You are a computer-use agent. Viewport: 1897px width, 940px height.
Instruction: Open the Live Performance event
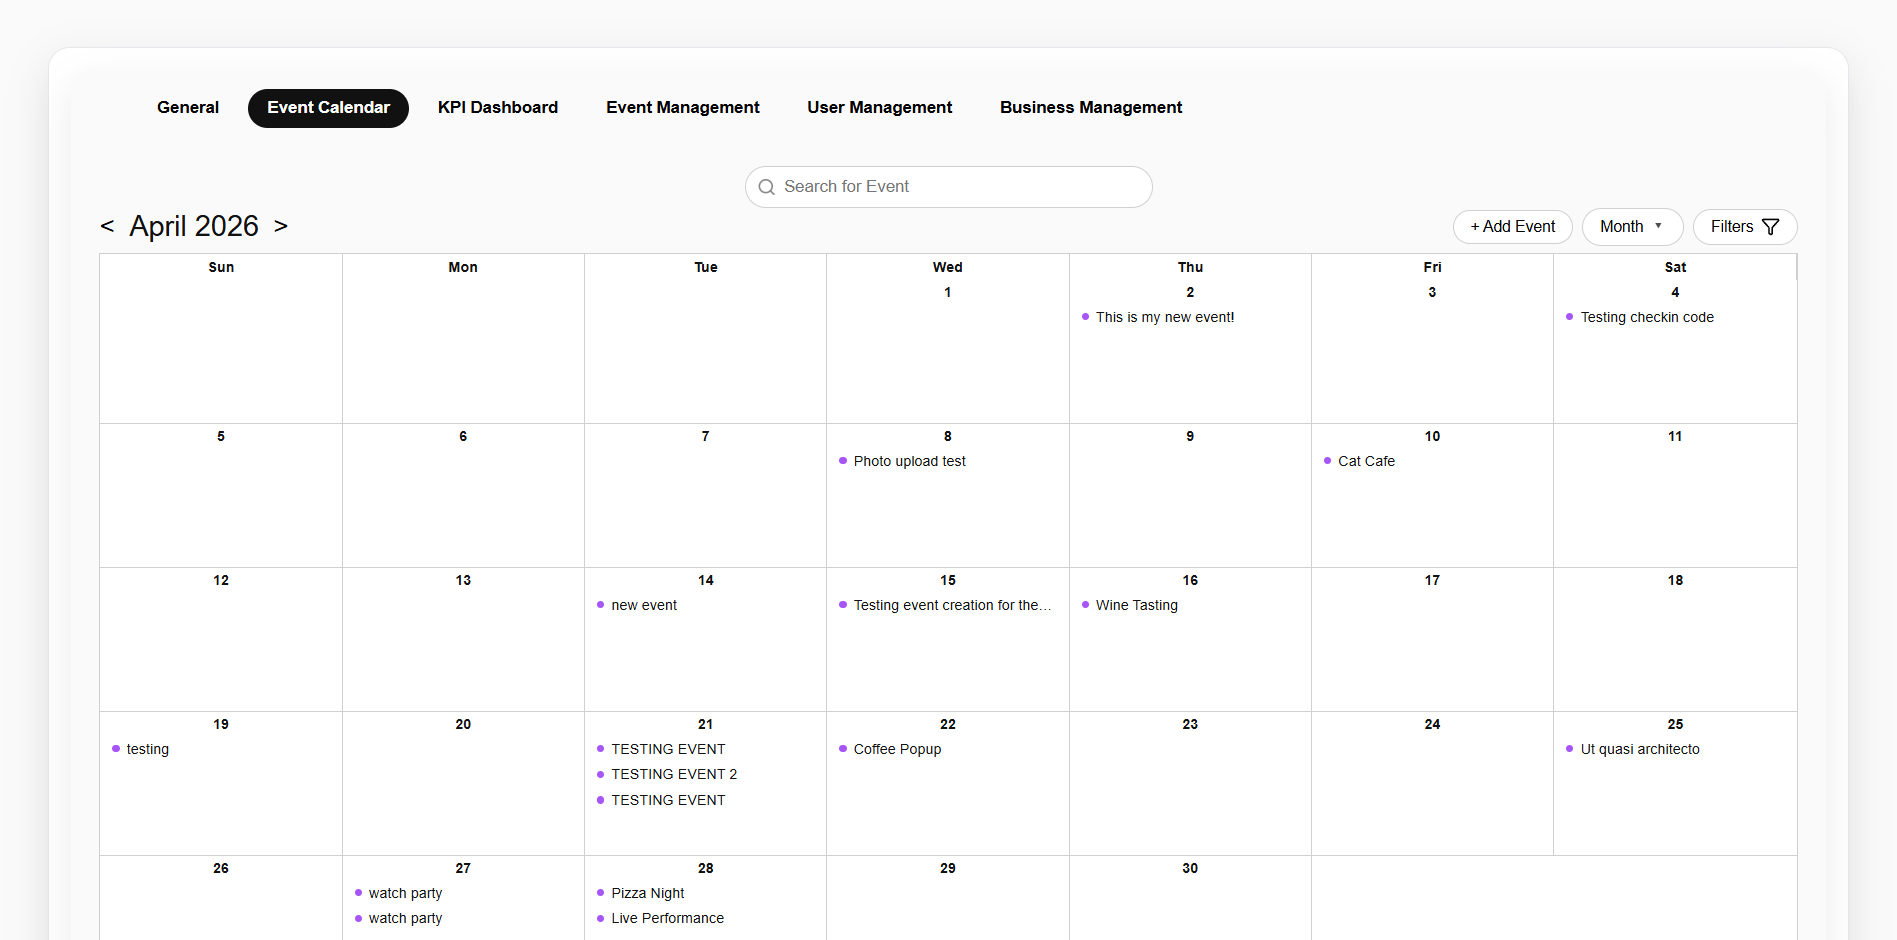pyautogui.click(x=667, y=918)
